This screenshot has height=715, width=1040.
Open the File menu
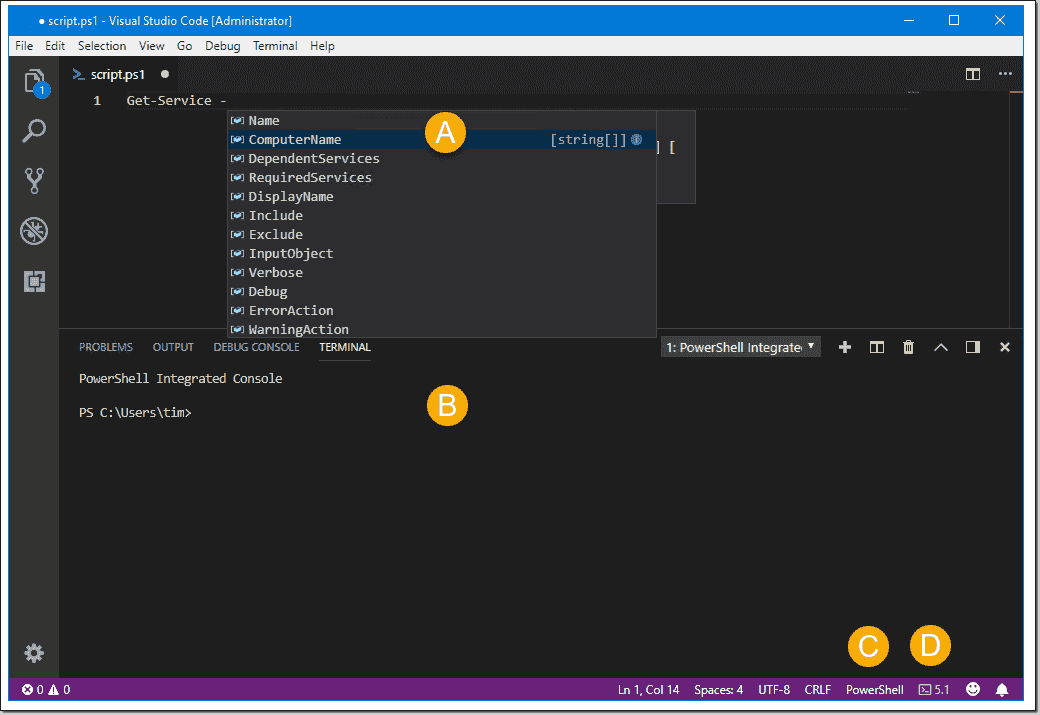[x=24, y=46]
